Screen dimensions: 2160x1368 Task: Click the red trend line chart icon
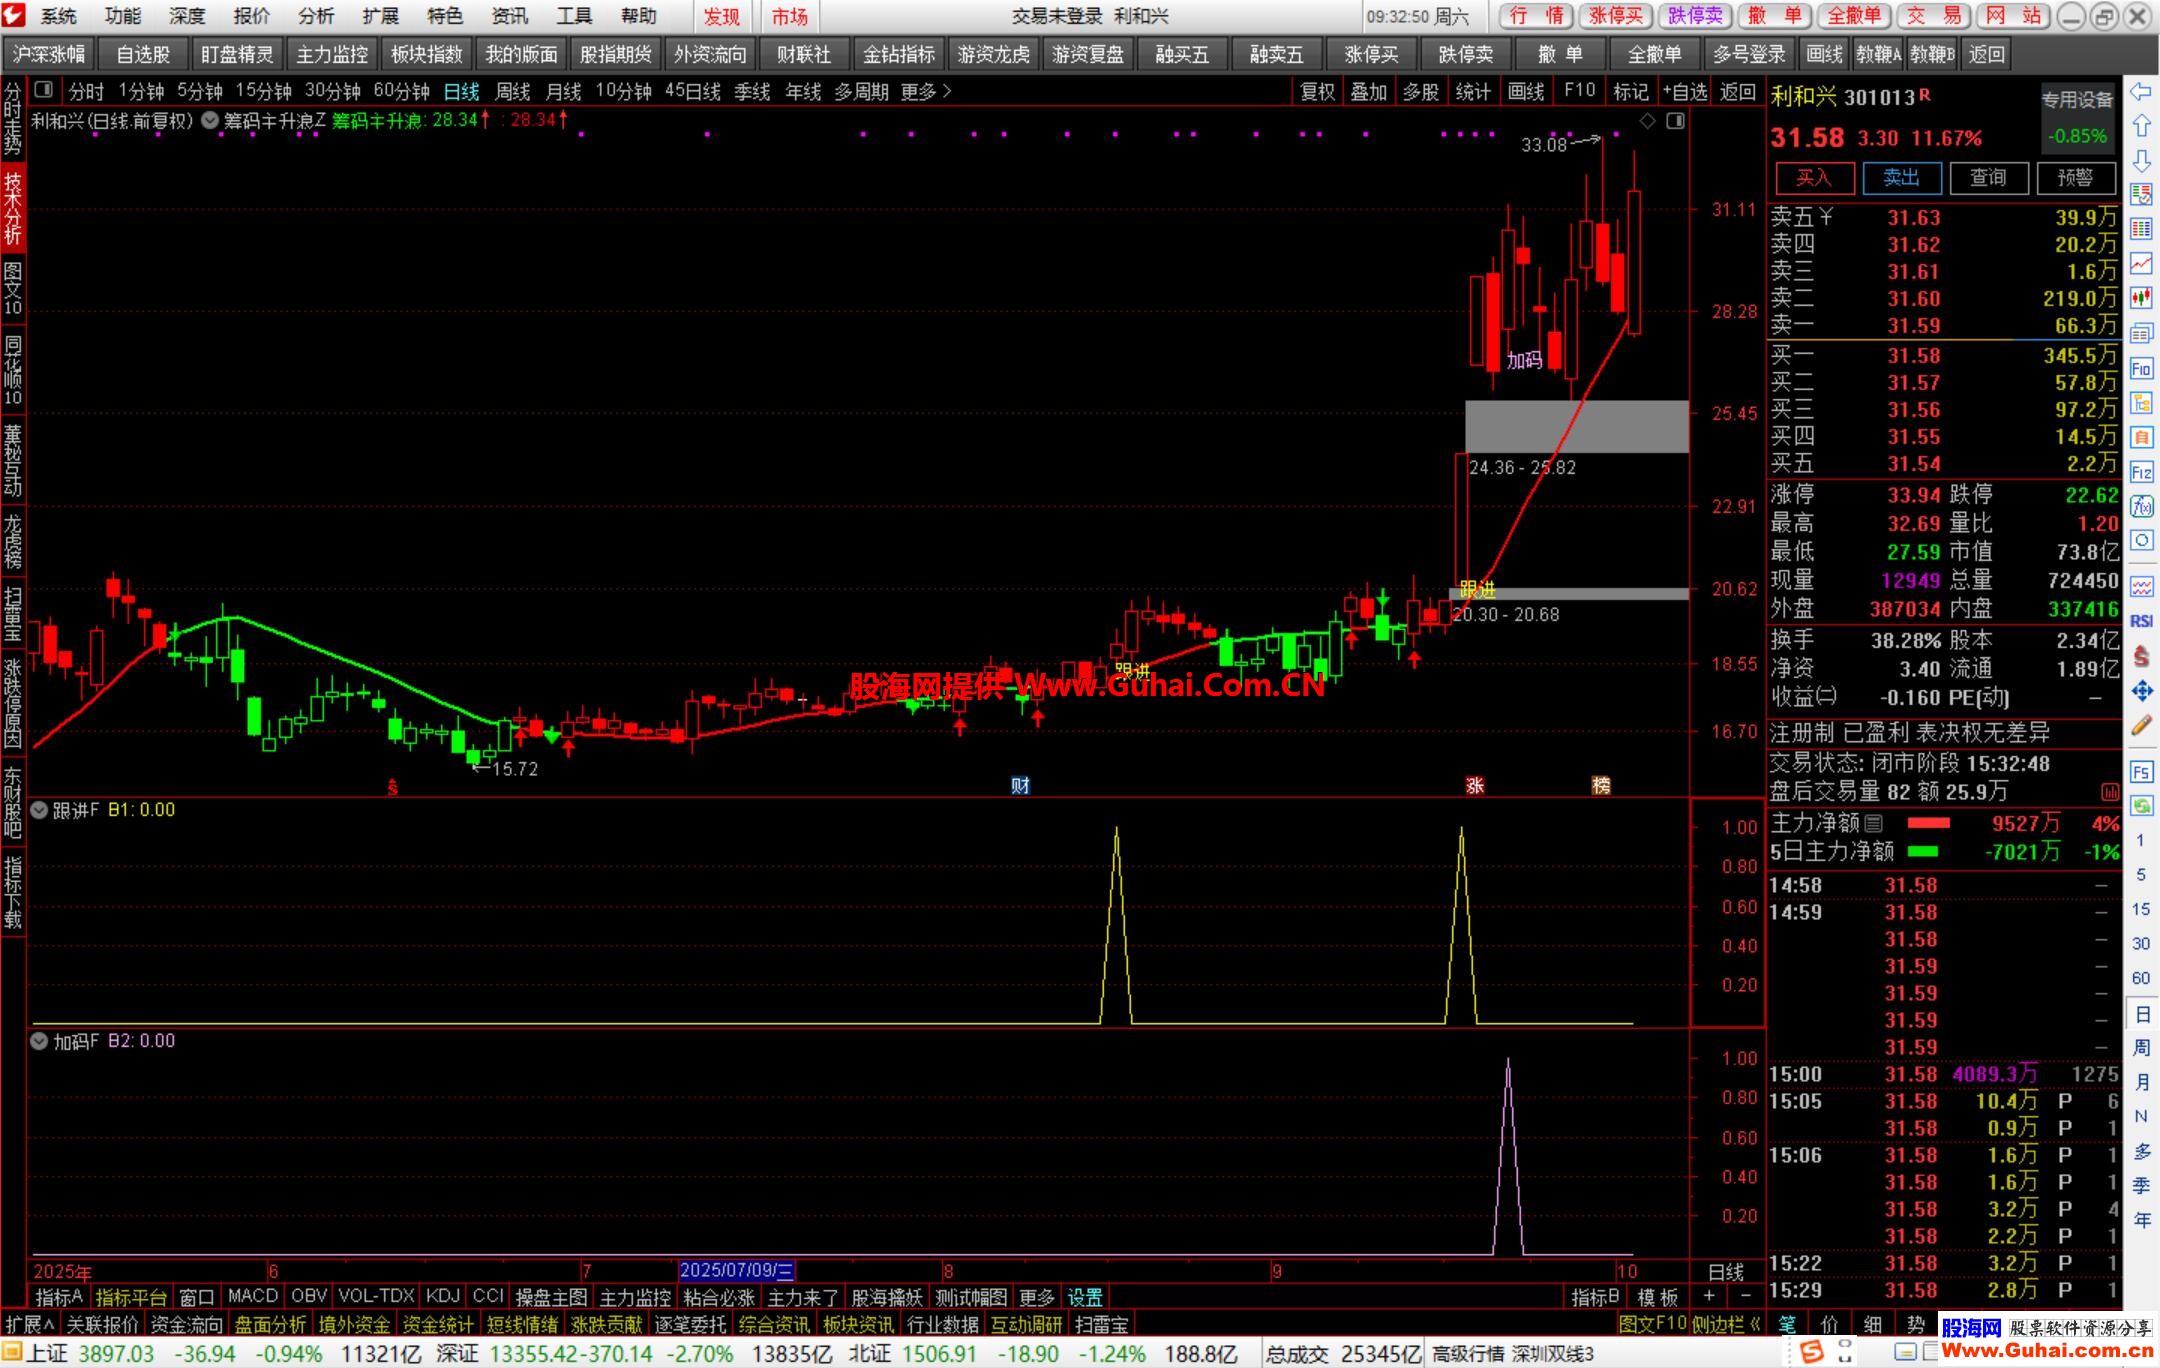click(2140, 263)
